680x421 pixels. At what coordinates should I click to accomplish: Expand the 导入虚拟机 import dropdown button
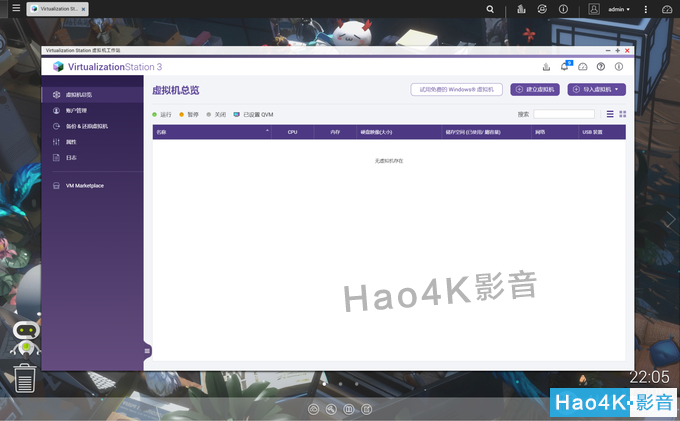[x=596, y=89]
